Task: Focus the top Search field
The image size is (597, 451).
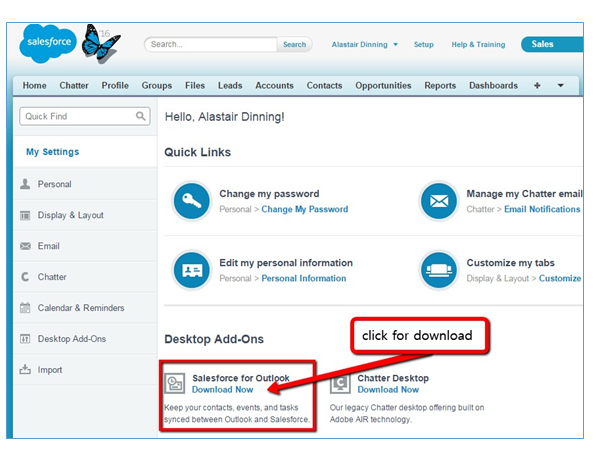Action: tap(211, 45)
